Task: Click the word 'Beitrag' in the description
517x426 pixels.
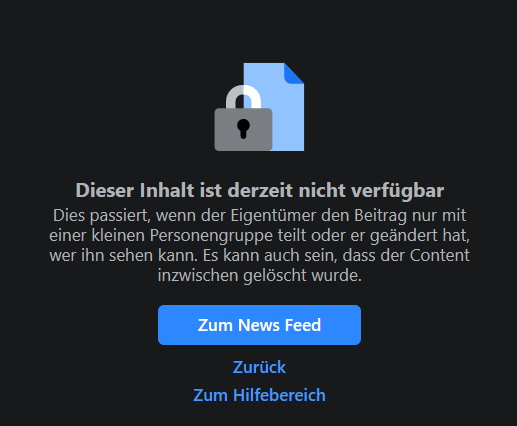Action: coord(380,216)
